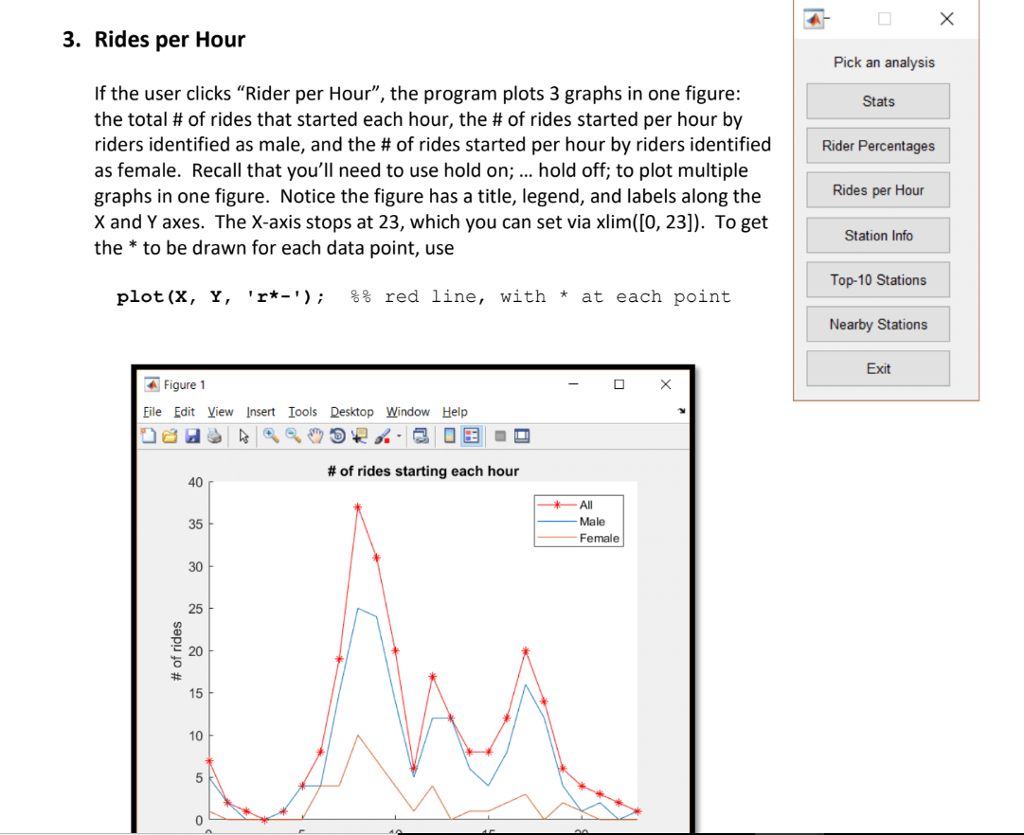Enable Rotate 3D mode
1024x835 pixels.
[x=336, y=436]
